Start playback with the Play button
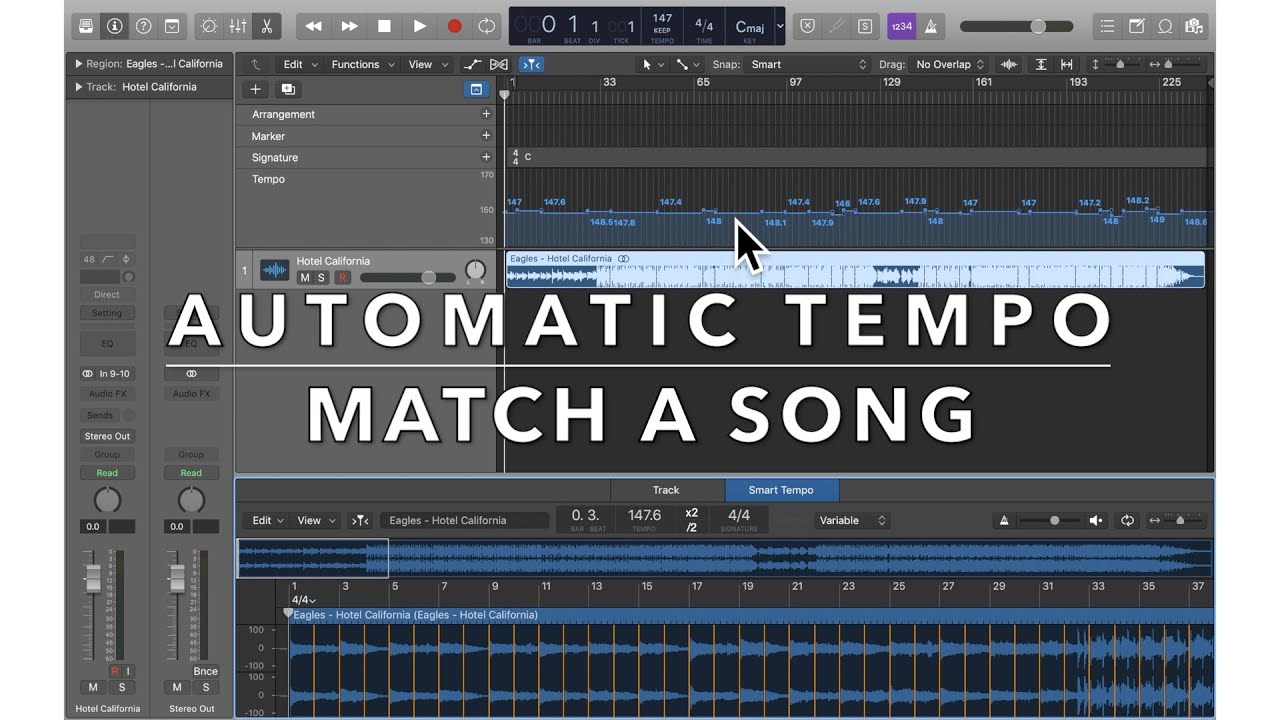 (420, 26)
